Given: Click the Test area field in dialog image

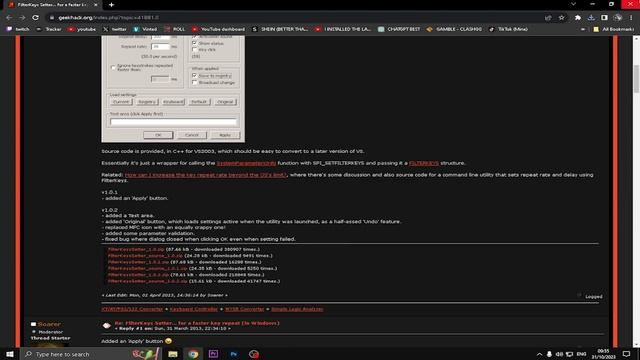Looking at the screenshot, I should pos(173,122).
